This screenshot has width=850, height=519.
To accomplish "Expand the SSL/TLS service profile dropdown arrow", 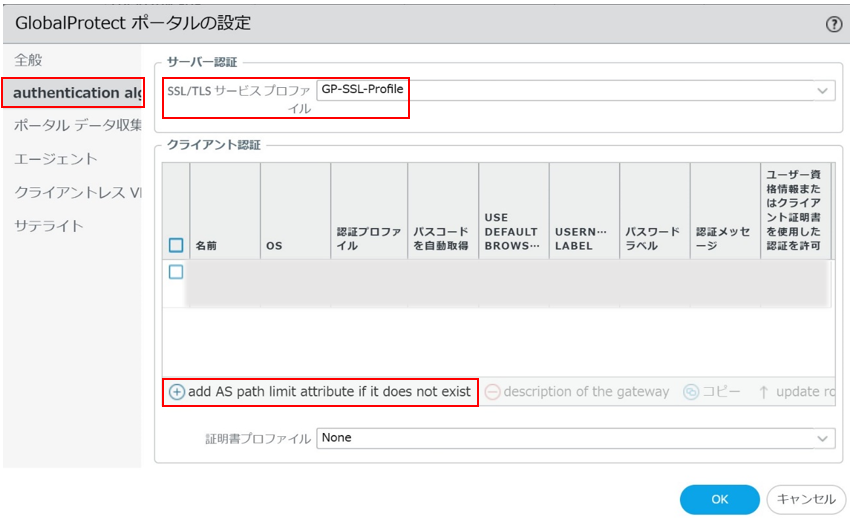I will point(822,91).
